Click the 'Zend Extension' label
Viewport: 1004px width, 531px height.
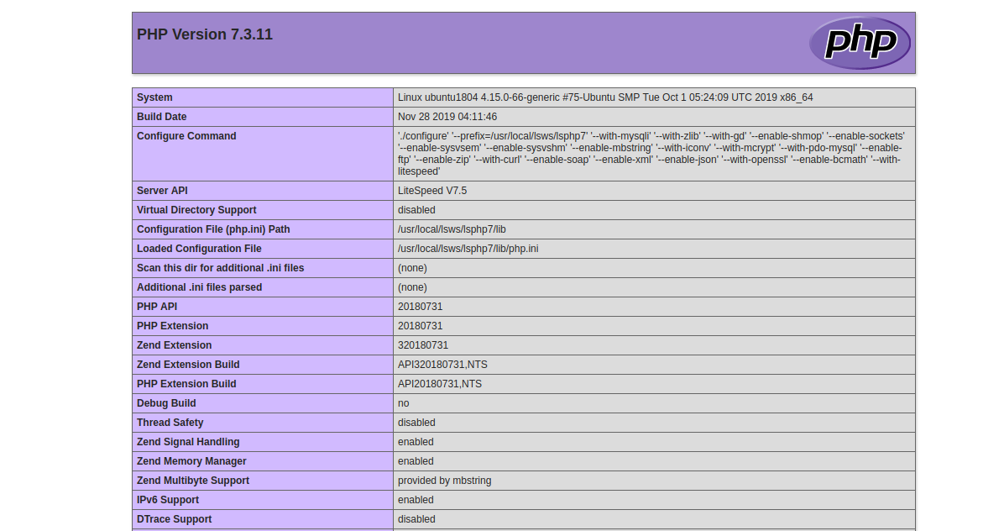(x=174, y=345)
